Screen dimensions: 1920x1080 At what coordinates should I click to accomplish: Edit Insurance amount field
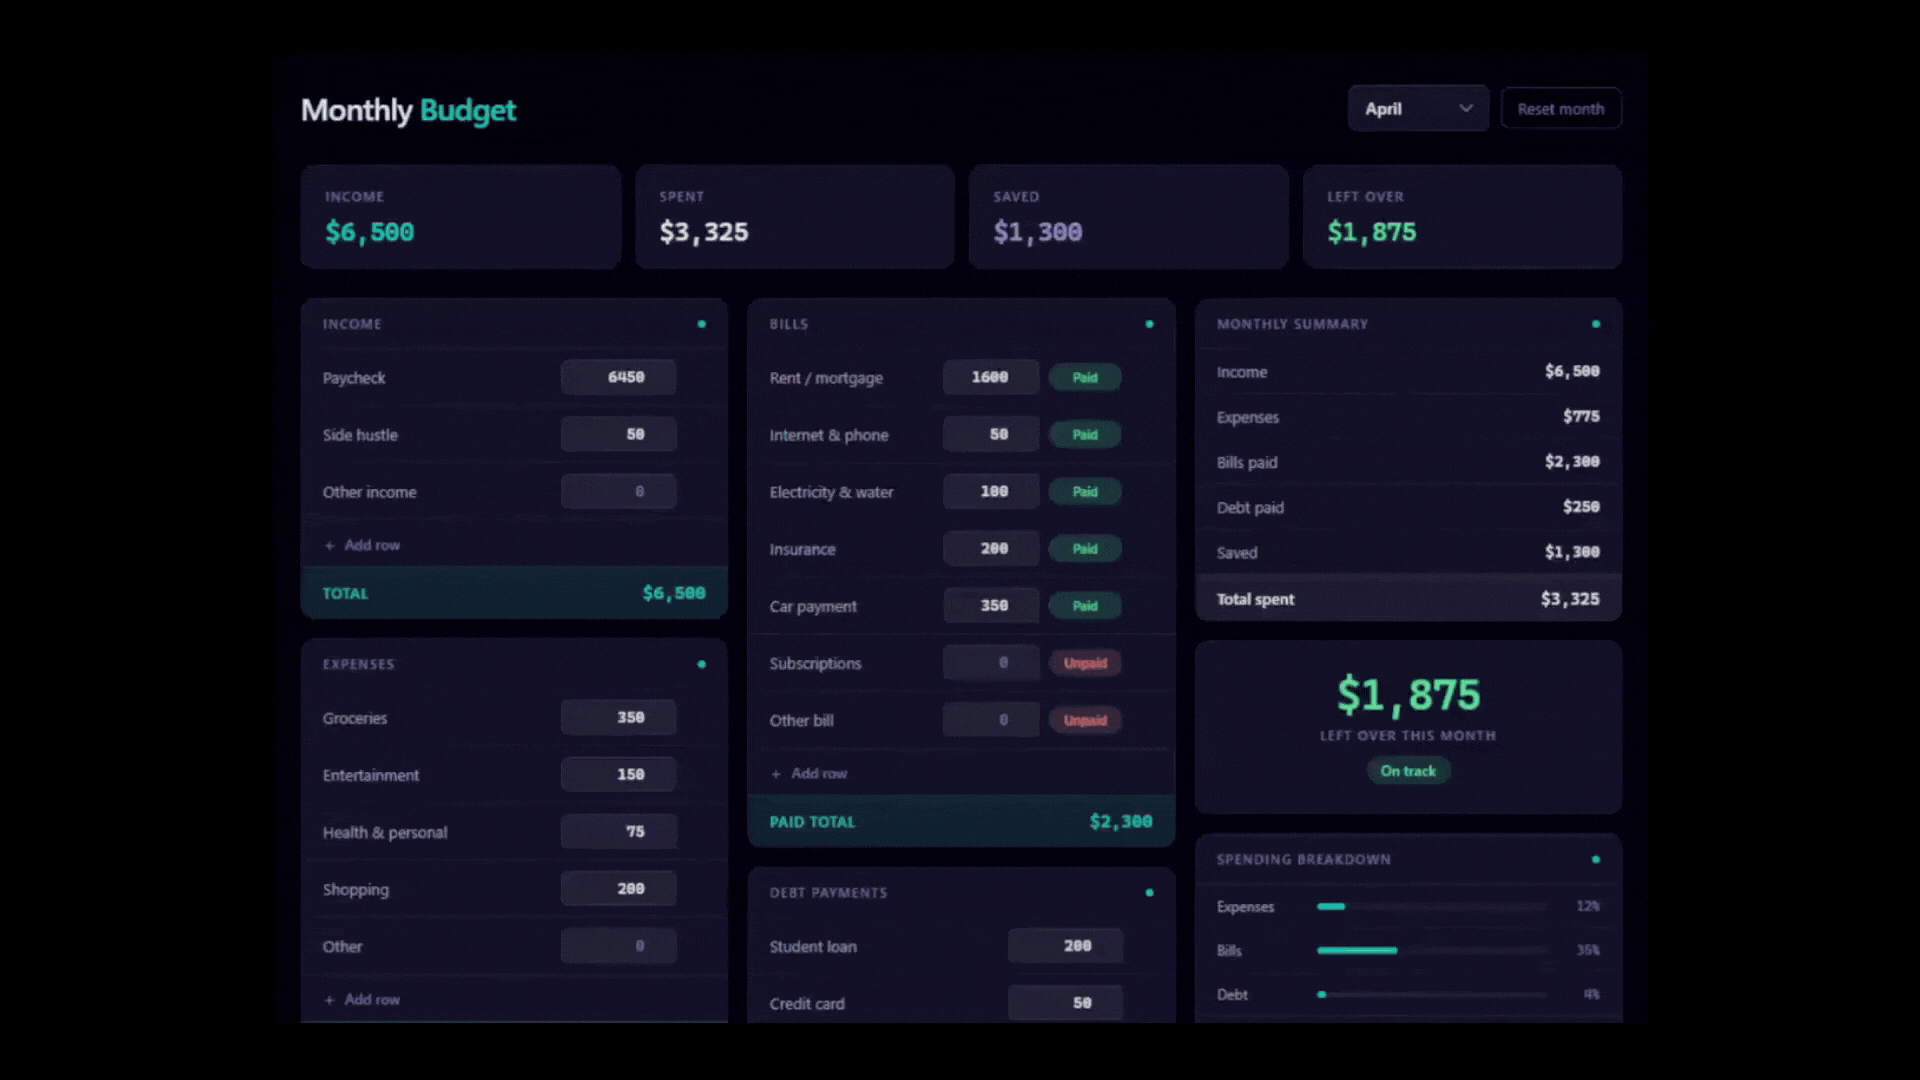tap(990, 548)
